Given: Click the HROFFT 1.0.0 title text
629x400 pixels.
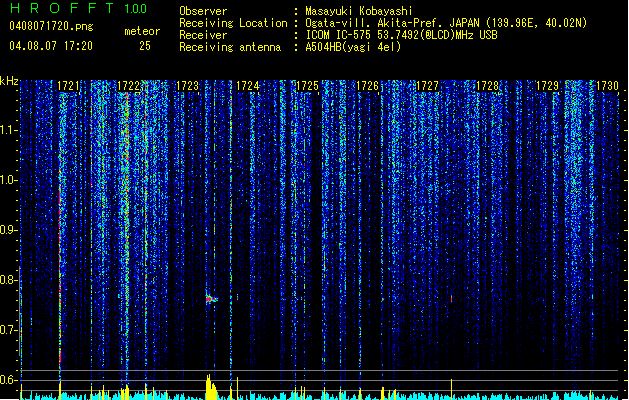Looking at the screenshot, I should [78, 8].
